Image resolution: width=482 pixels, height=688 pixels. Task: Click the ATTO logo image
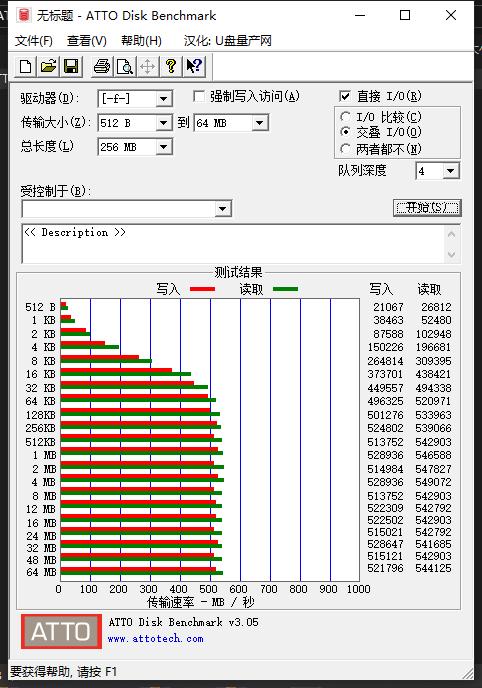coord(61,631)
